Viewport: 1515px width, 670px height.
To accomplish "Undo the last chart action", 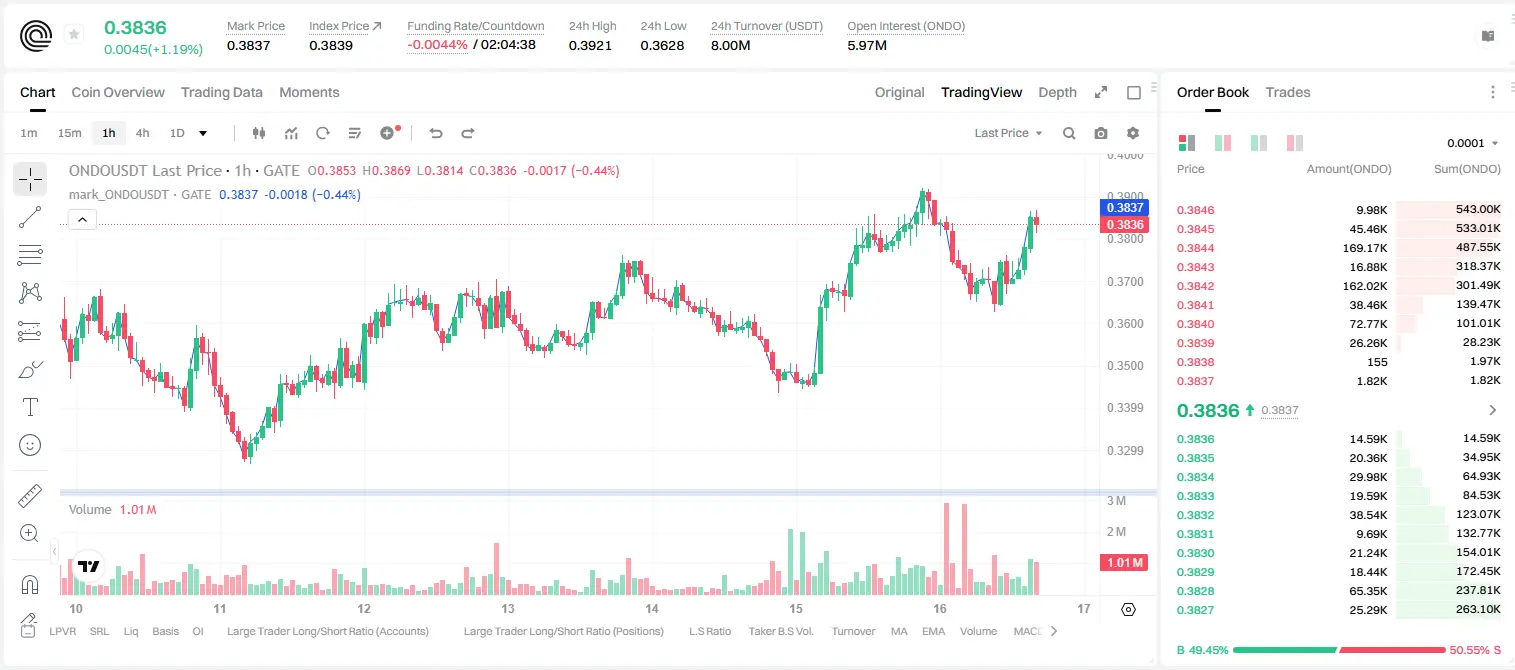I will 435,133.
